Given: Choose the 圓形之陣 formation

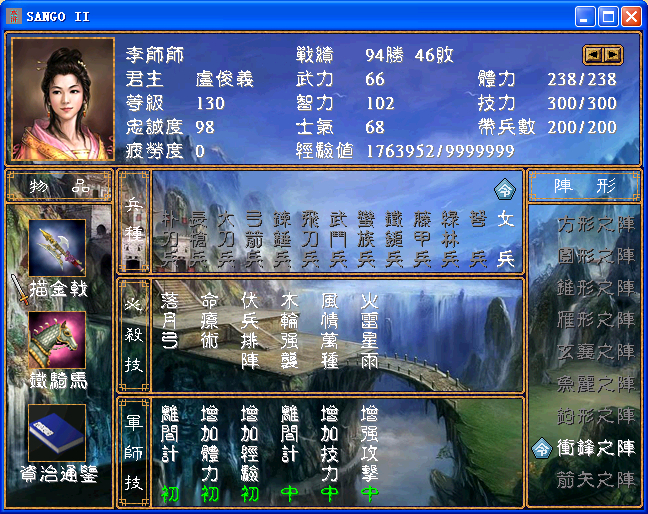Looking at the screenshot, I should [x=596, y=256].
